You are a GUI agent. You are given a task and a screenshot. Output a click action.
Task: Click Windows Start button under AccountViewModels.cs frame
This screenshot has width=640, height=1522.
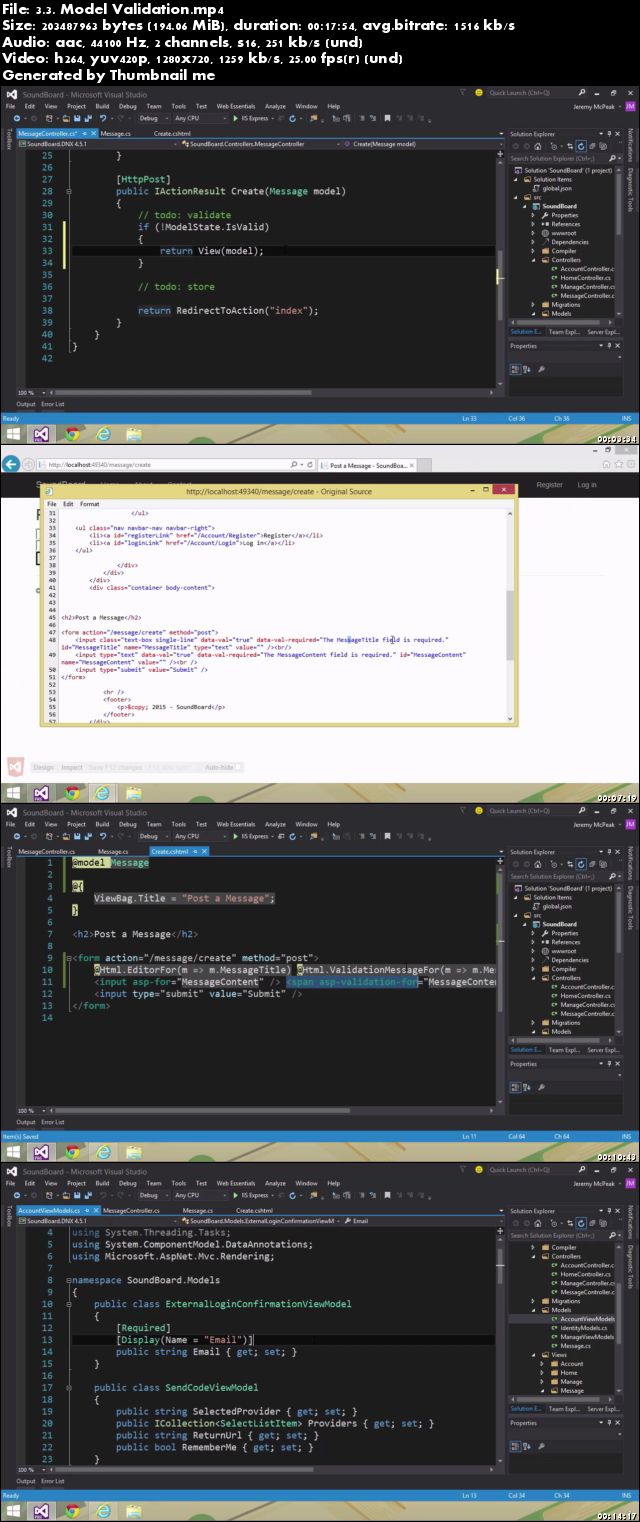tap(14, 1512)
